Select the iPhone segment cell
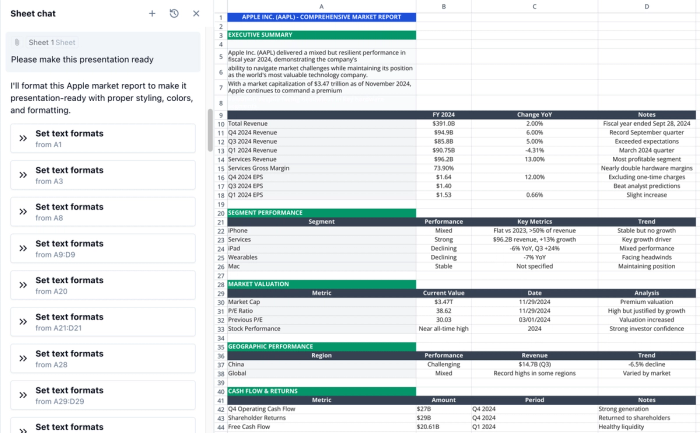Image resolution: width=700 pixels, height=433 pixels. click(x=321, y=231)
